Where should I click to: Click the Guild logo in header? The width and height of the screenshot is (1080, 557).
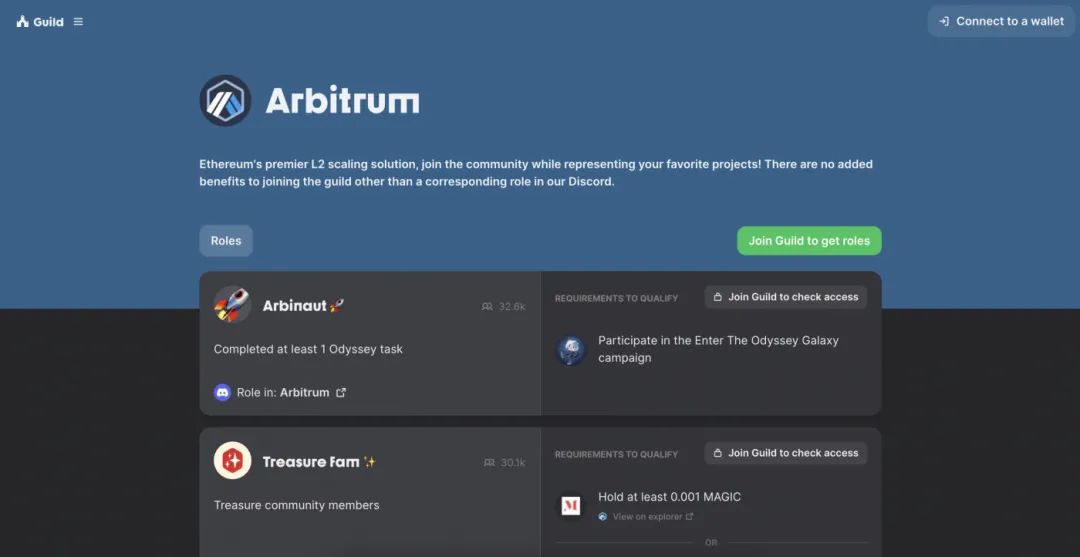(40, 21)
